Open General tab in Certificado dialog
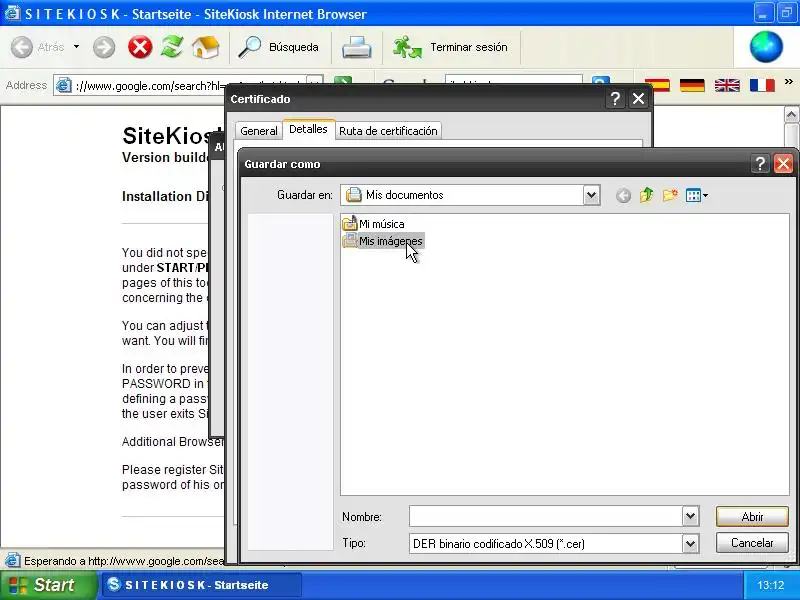Image resolution: width=800 pixels, height=600 pixels. (259, 131)
